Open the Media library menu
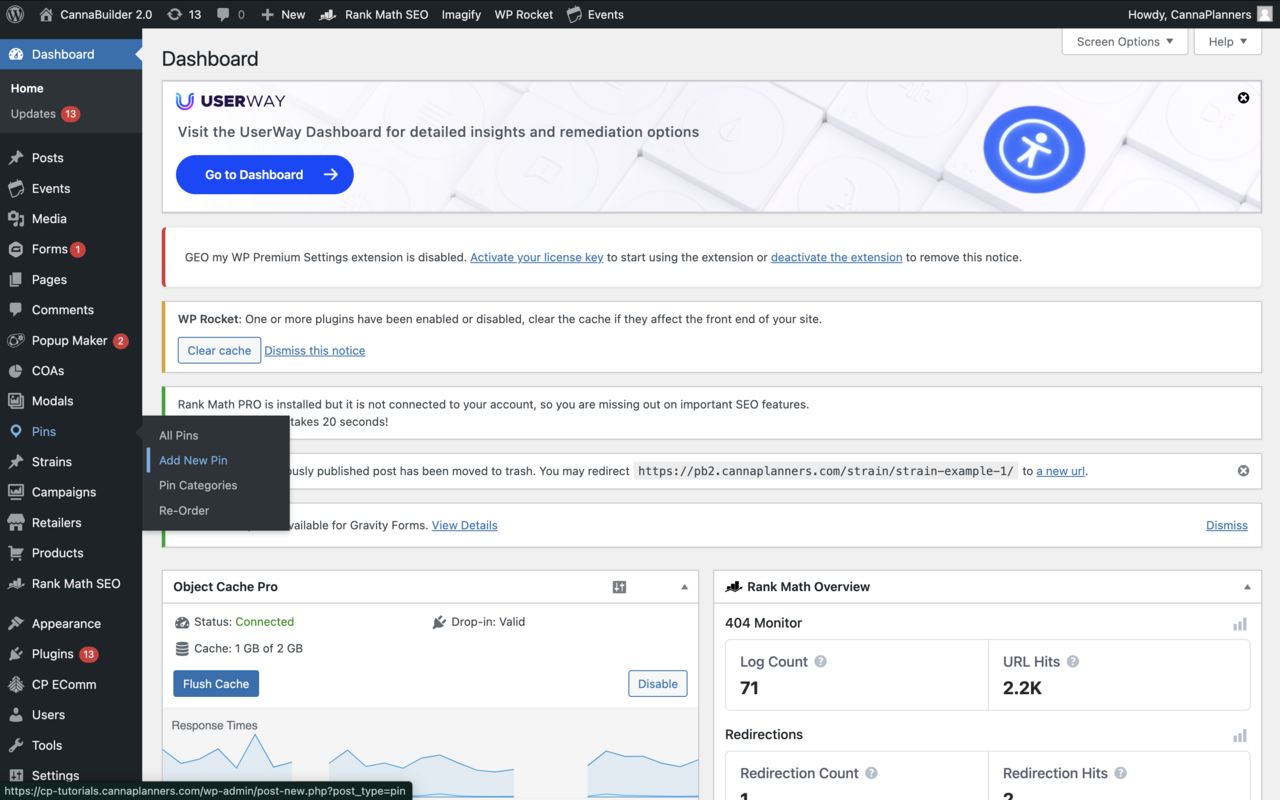This screenshot has height=800, width=1280. coord(71,218)
